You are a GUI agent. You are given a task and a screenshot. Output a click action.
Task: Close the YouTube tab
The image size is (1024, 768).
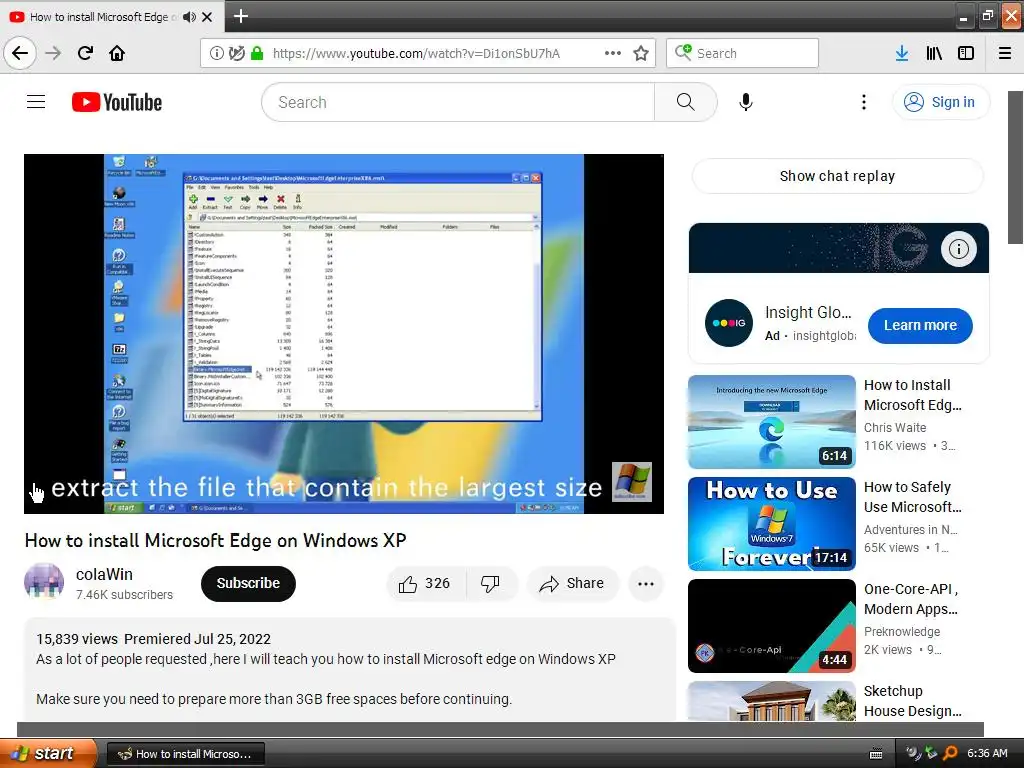[x=207, y=17]
